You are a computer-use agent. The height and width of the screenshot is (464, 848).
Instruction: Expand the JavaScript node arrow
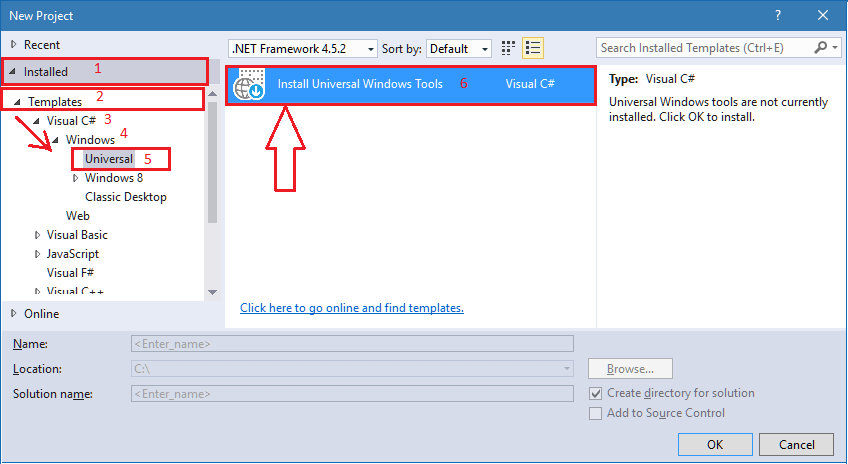(x=37, y=254)
